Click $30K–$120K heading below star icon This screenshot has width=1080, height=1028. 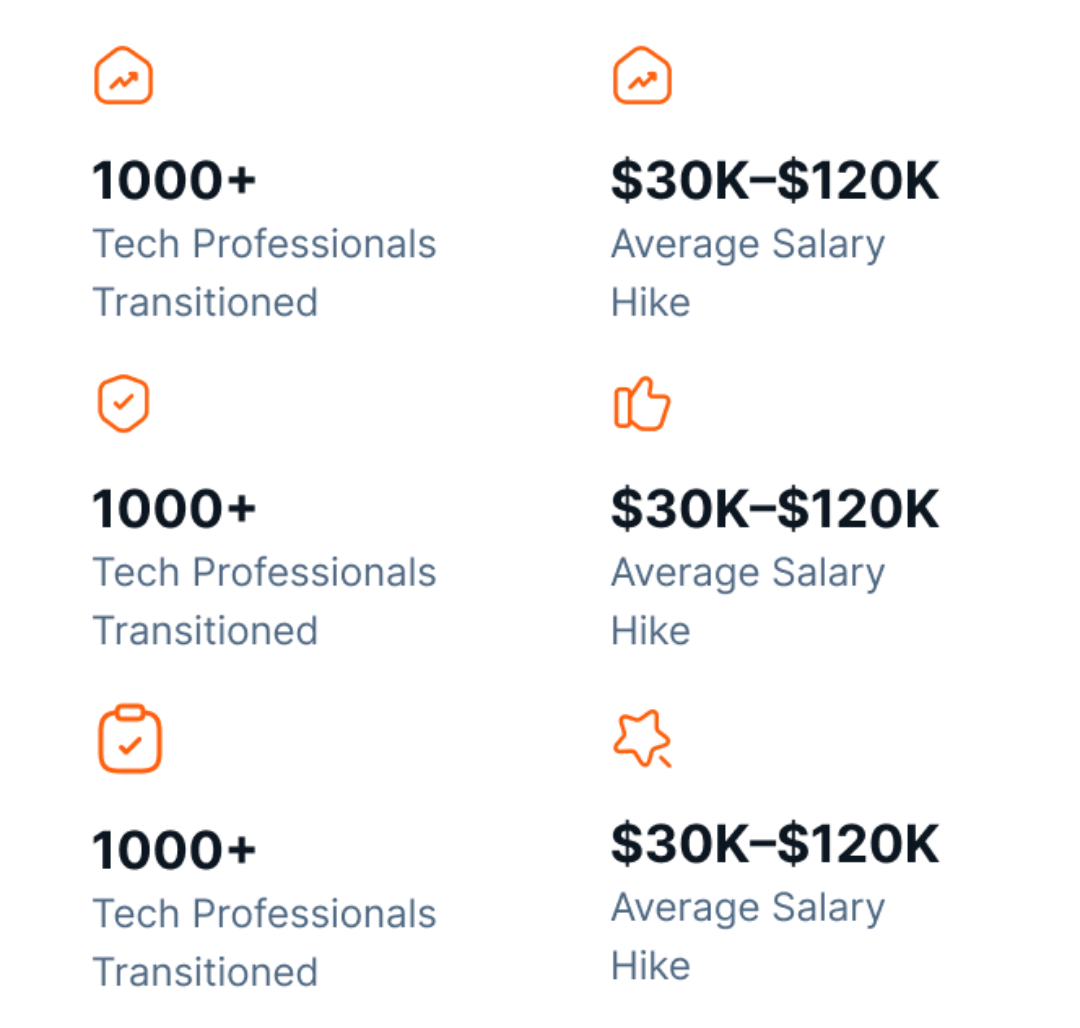click(775, 843)
